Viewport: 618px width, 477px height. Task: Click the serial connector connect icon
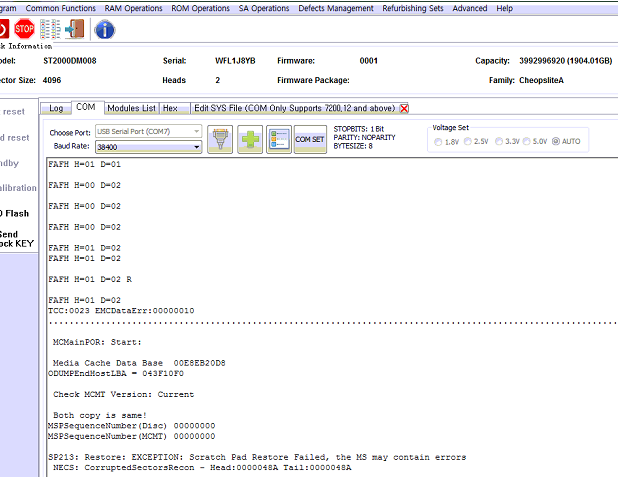[x=220, y=139]
